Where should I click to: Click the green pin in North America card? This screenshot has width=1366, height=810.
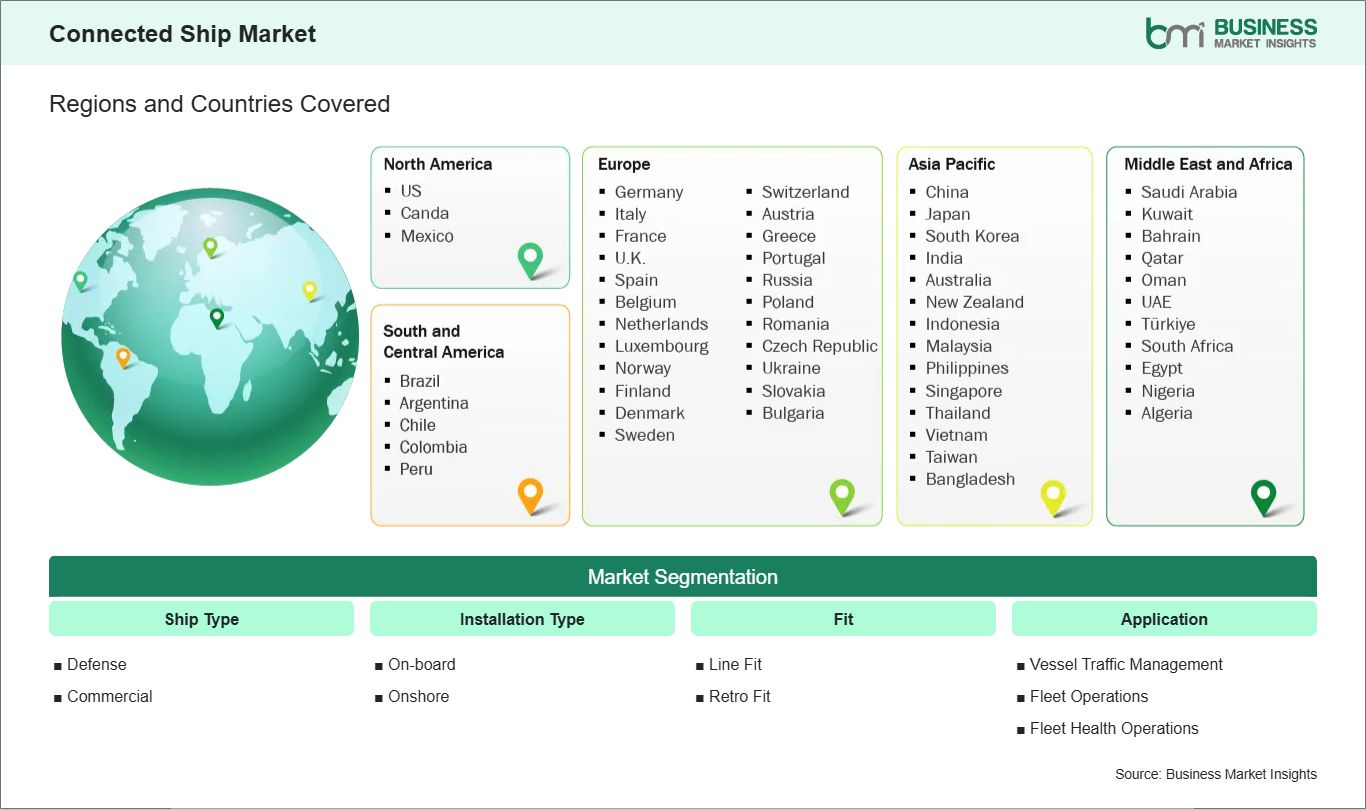point(530,259)
